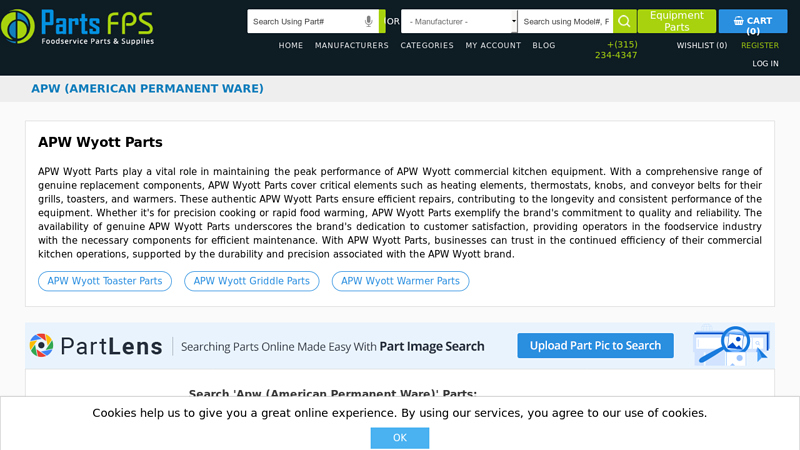800x450 pixels.
Task: Accept cookies with the OK button
Action: 400,438
